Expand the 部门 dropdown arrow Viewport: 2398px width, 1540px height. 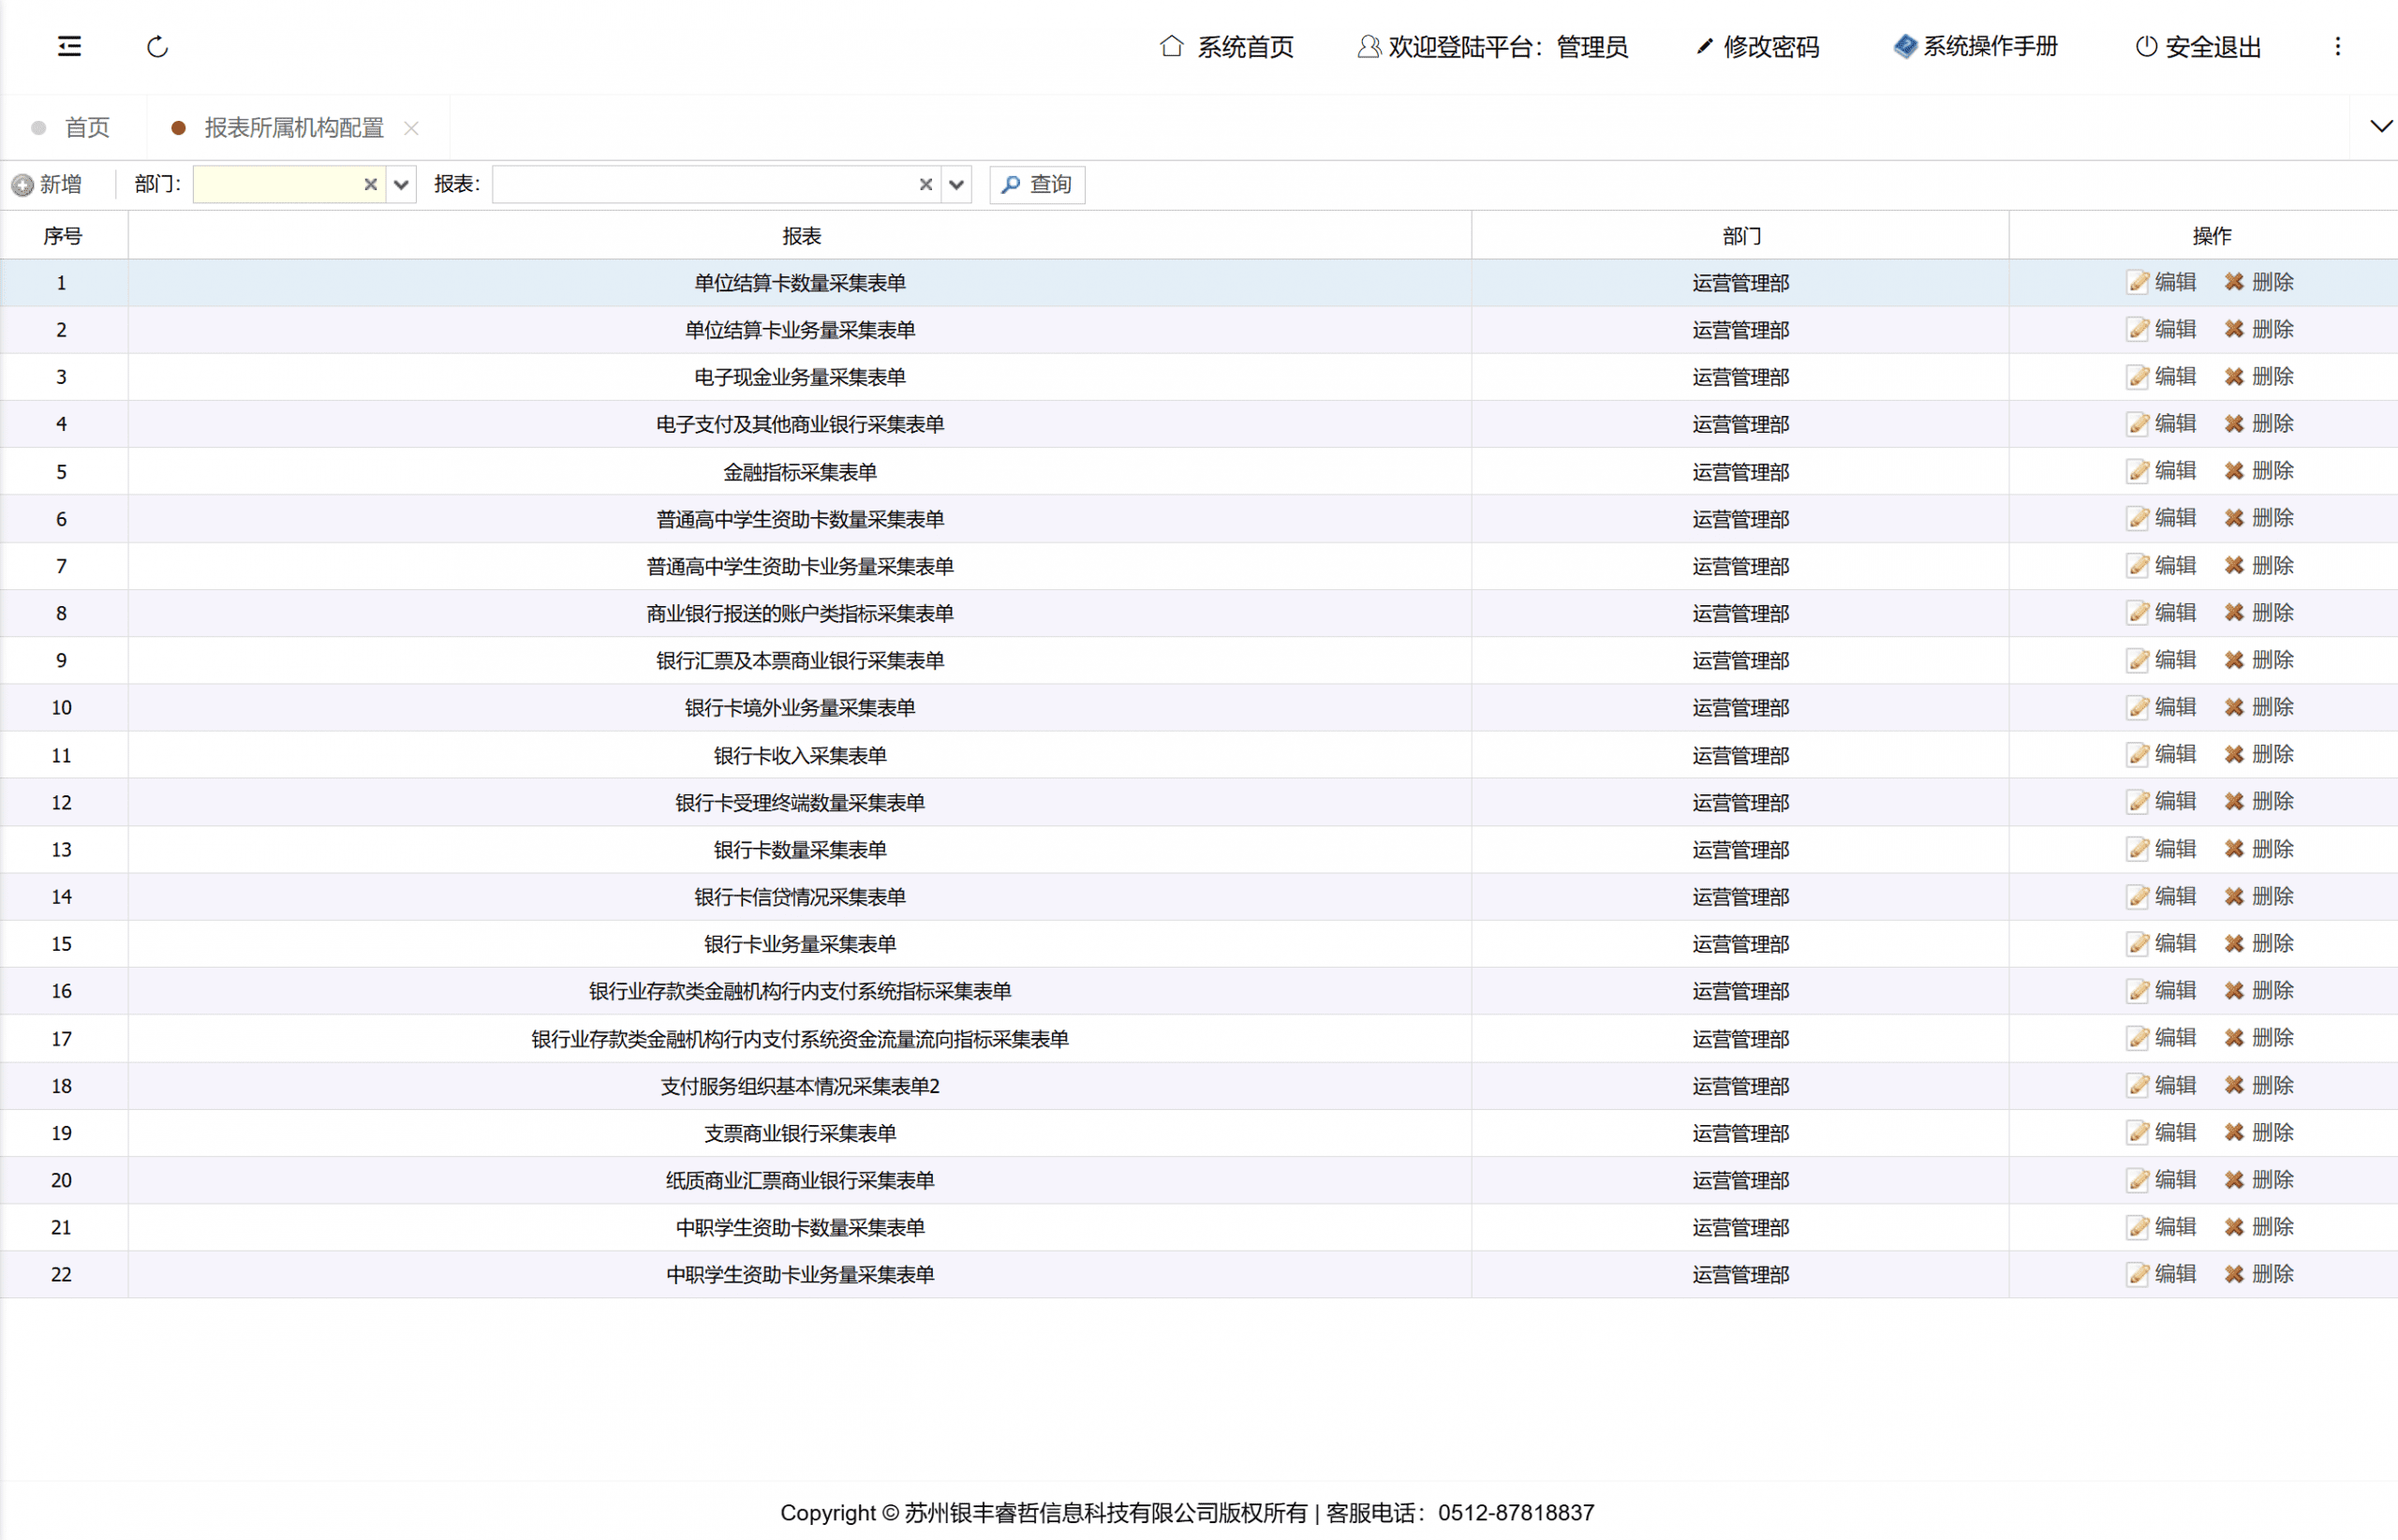[x=401, y=184]
